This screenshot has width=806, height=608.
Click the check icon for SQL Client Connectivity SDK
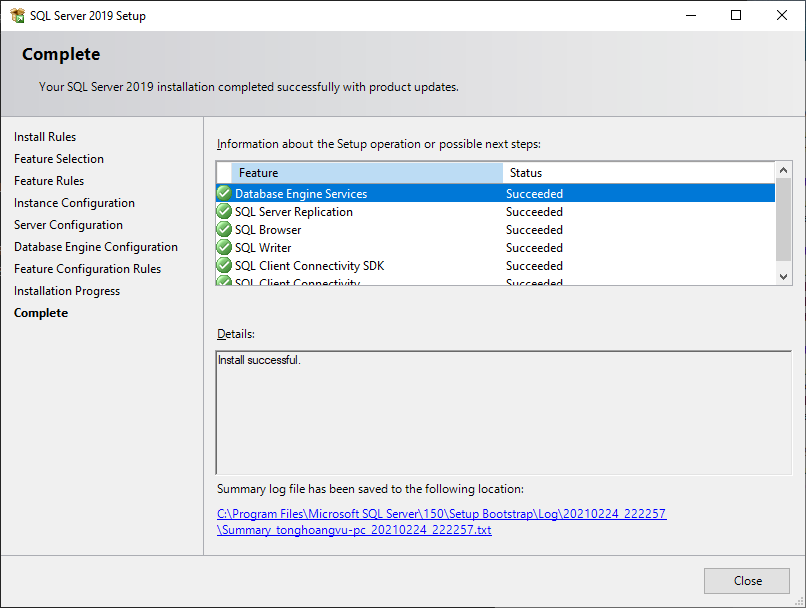(x=223, y=265)
